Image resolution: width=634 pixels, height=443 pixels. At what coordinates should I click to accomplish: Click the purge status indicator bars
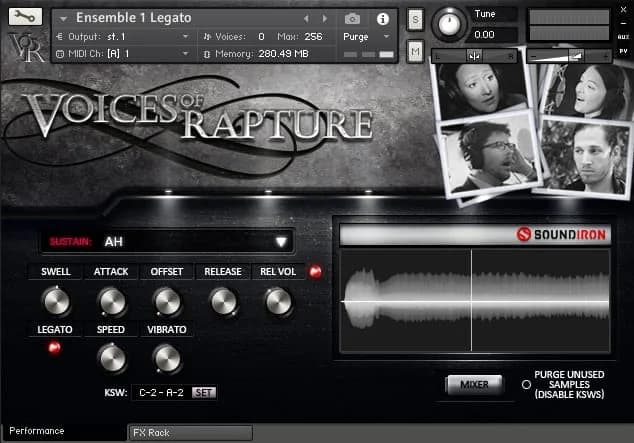tap(368, 54)
